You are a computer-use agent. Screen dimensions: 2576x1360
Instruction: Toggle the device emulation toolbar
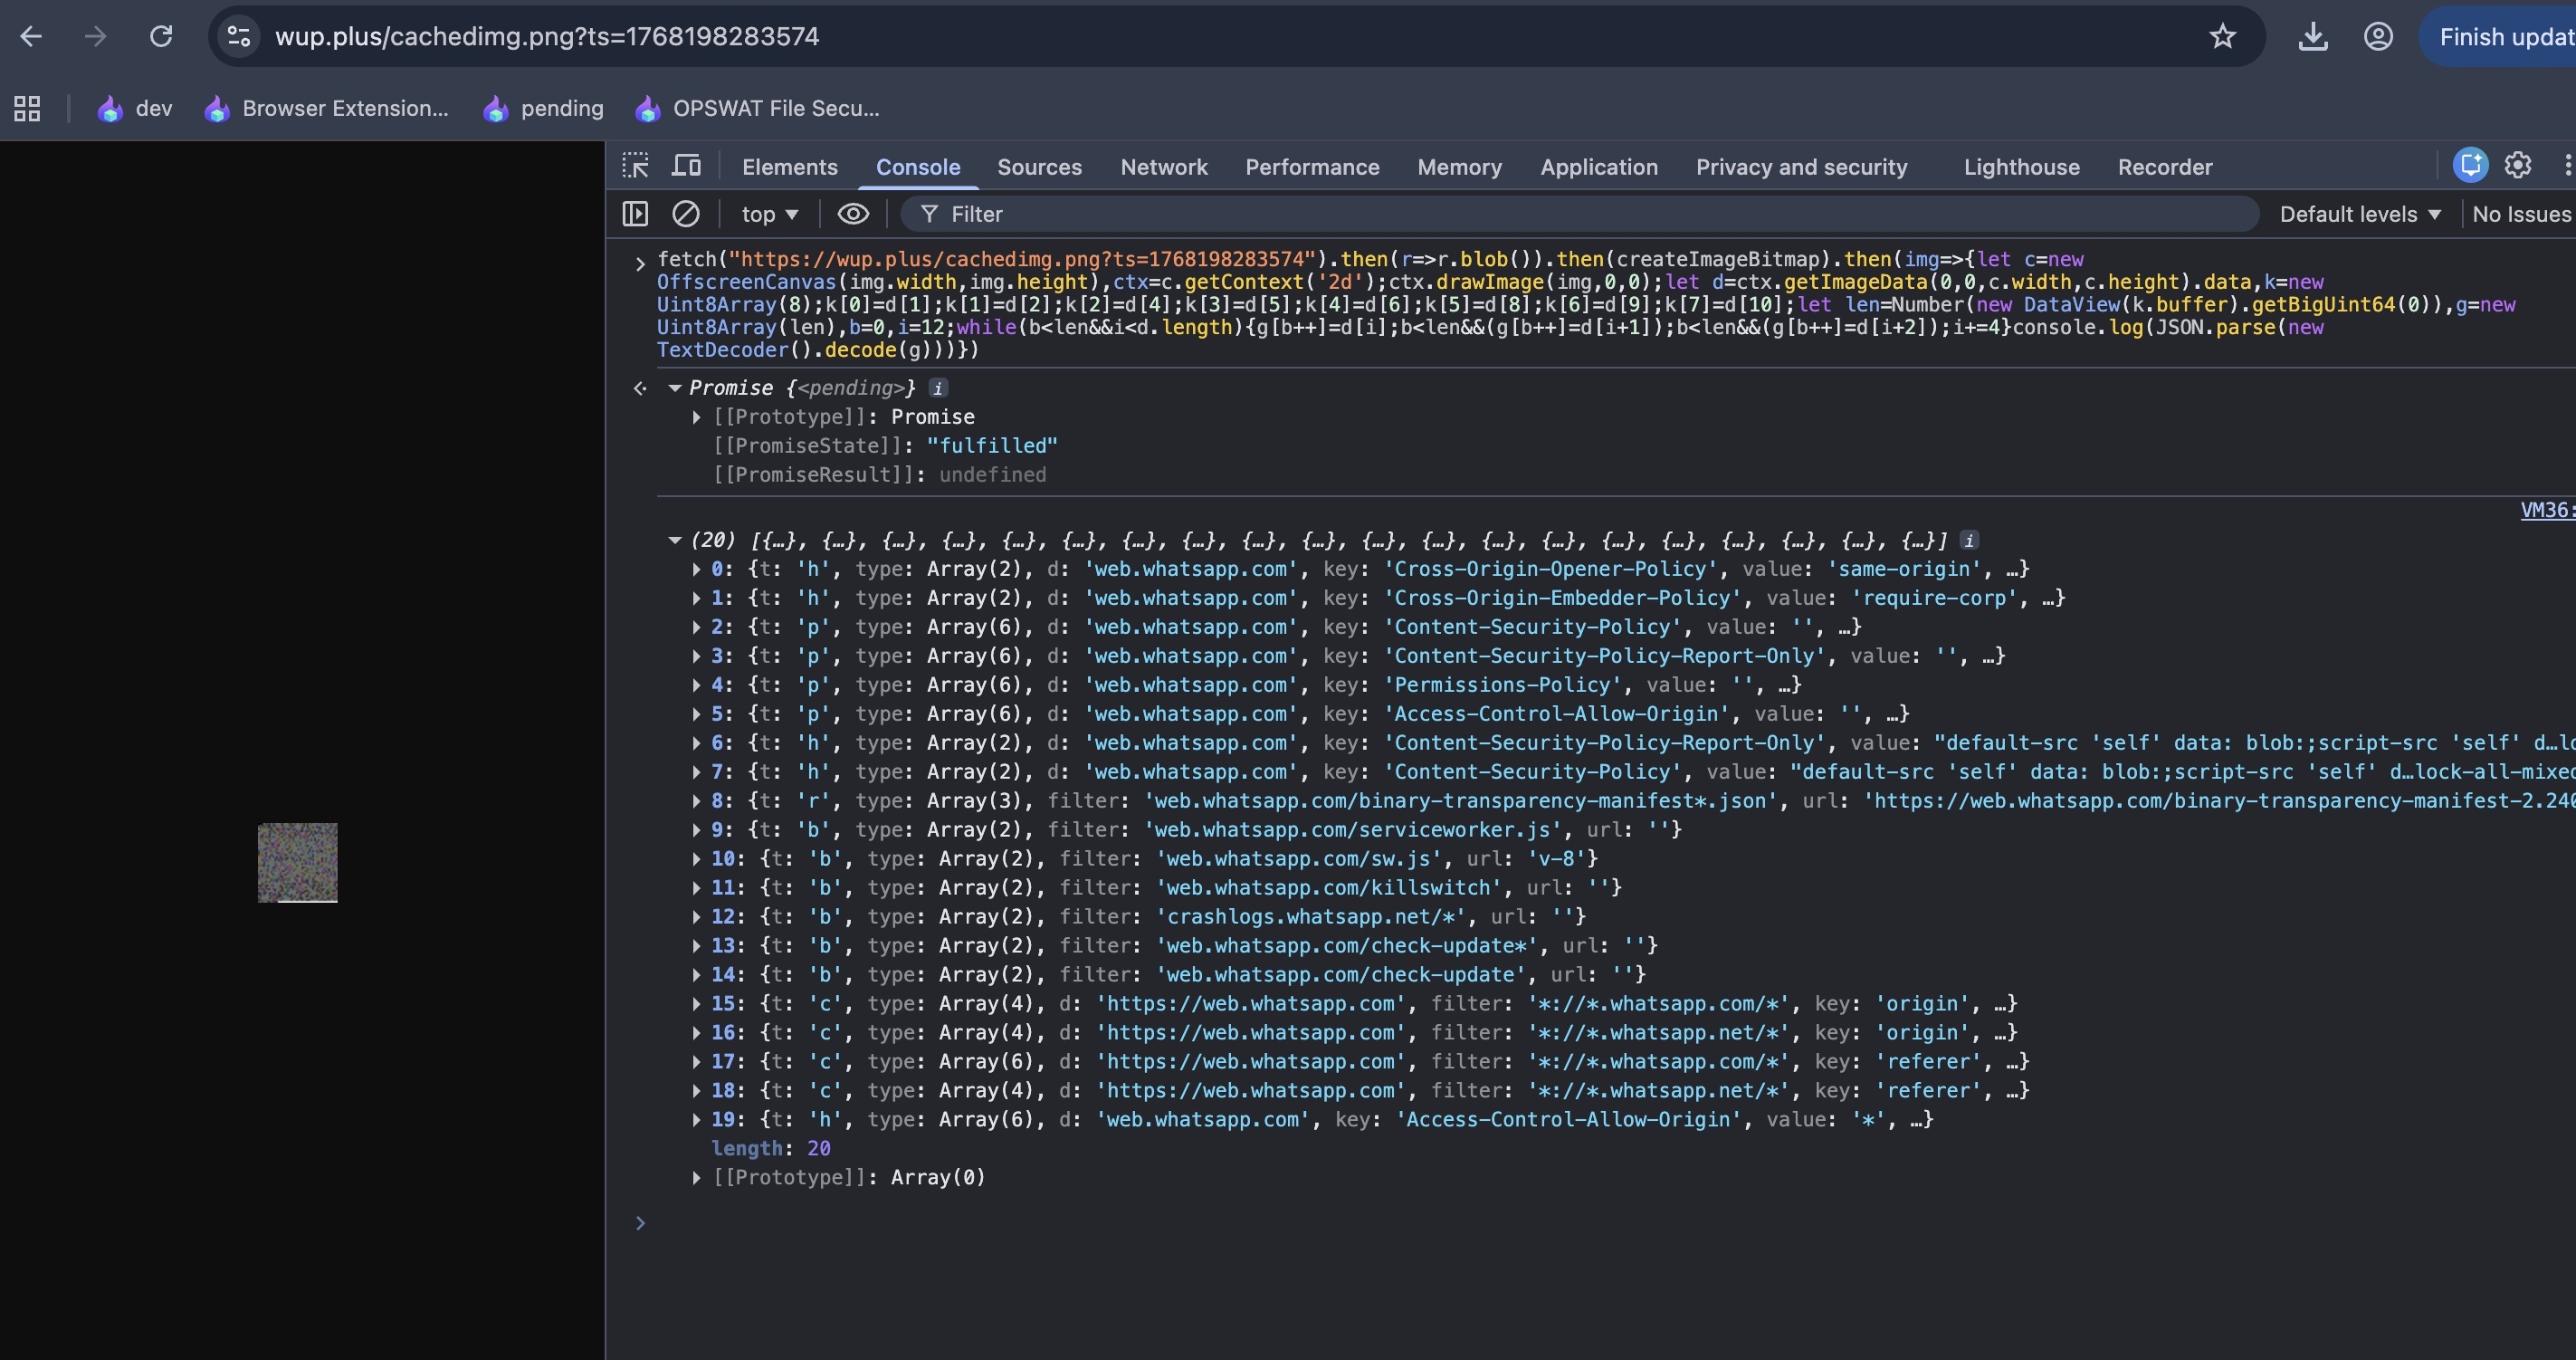coord(687,165)
